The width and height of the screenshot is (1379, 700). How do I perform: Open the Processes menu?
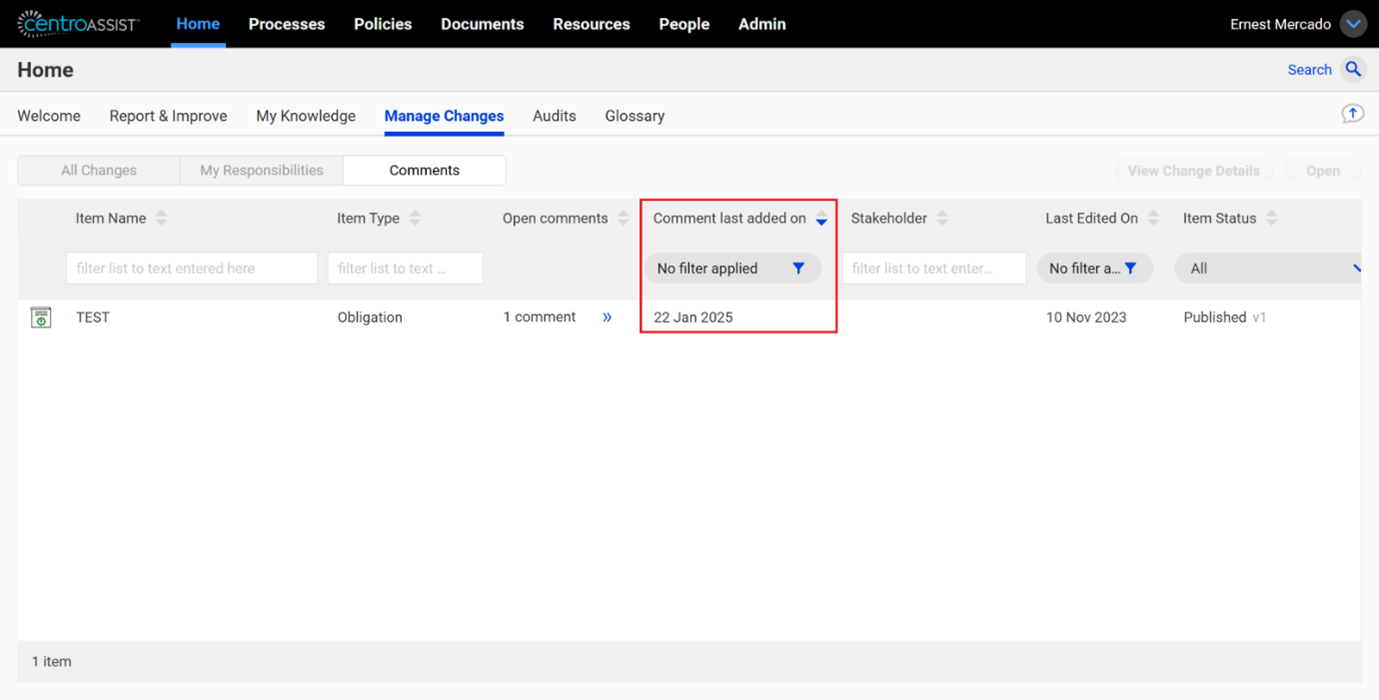[x=287, y=24]
